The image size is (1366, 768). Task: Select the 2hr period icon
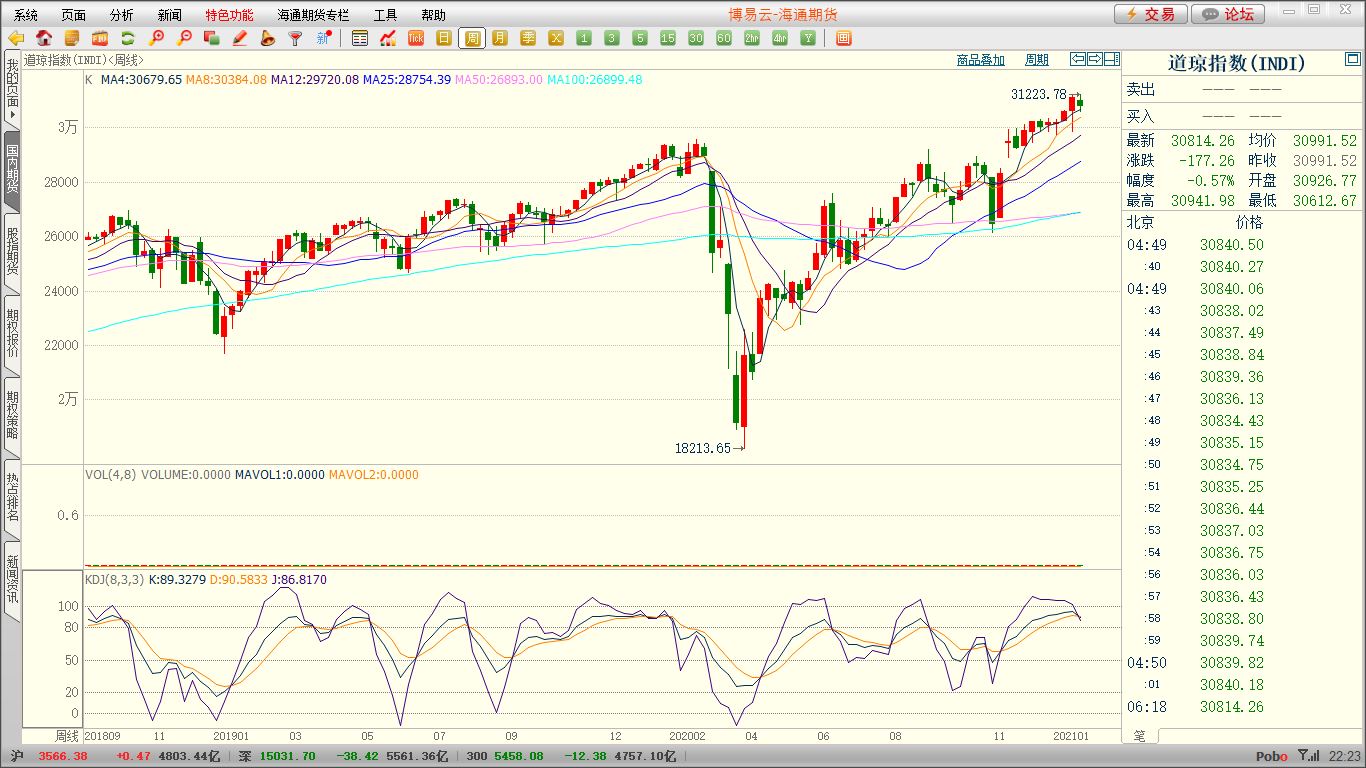752,38
